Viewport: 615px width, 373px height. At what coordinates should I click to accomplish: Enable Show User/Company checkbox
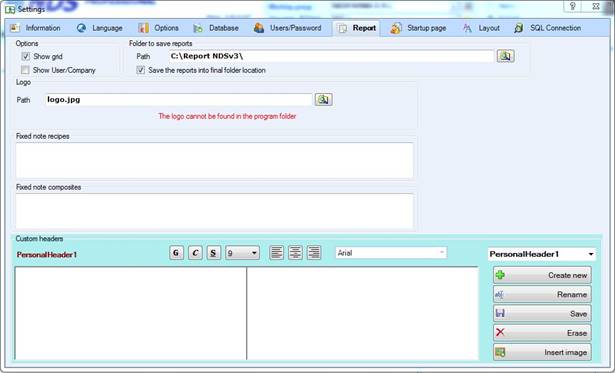(25, 70)
